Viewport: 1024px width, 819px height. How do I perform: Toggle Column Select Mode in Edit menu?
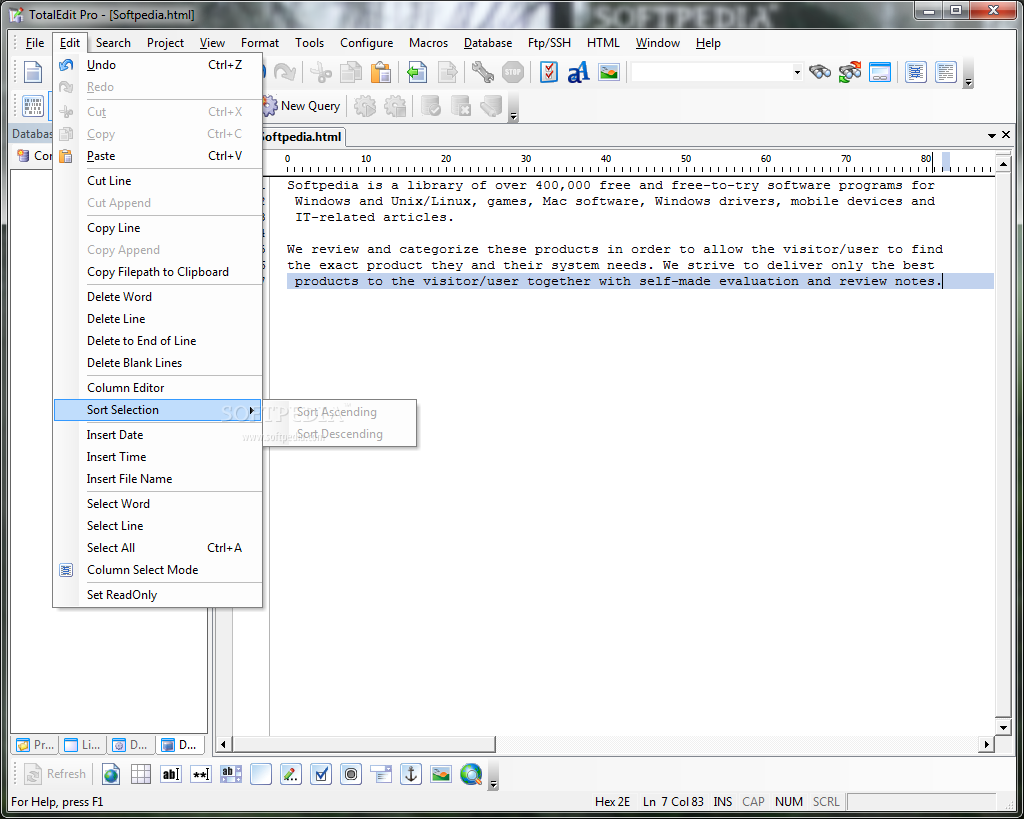(x=157, y=570)
